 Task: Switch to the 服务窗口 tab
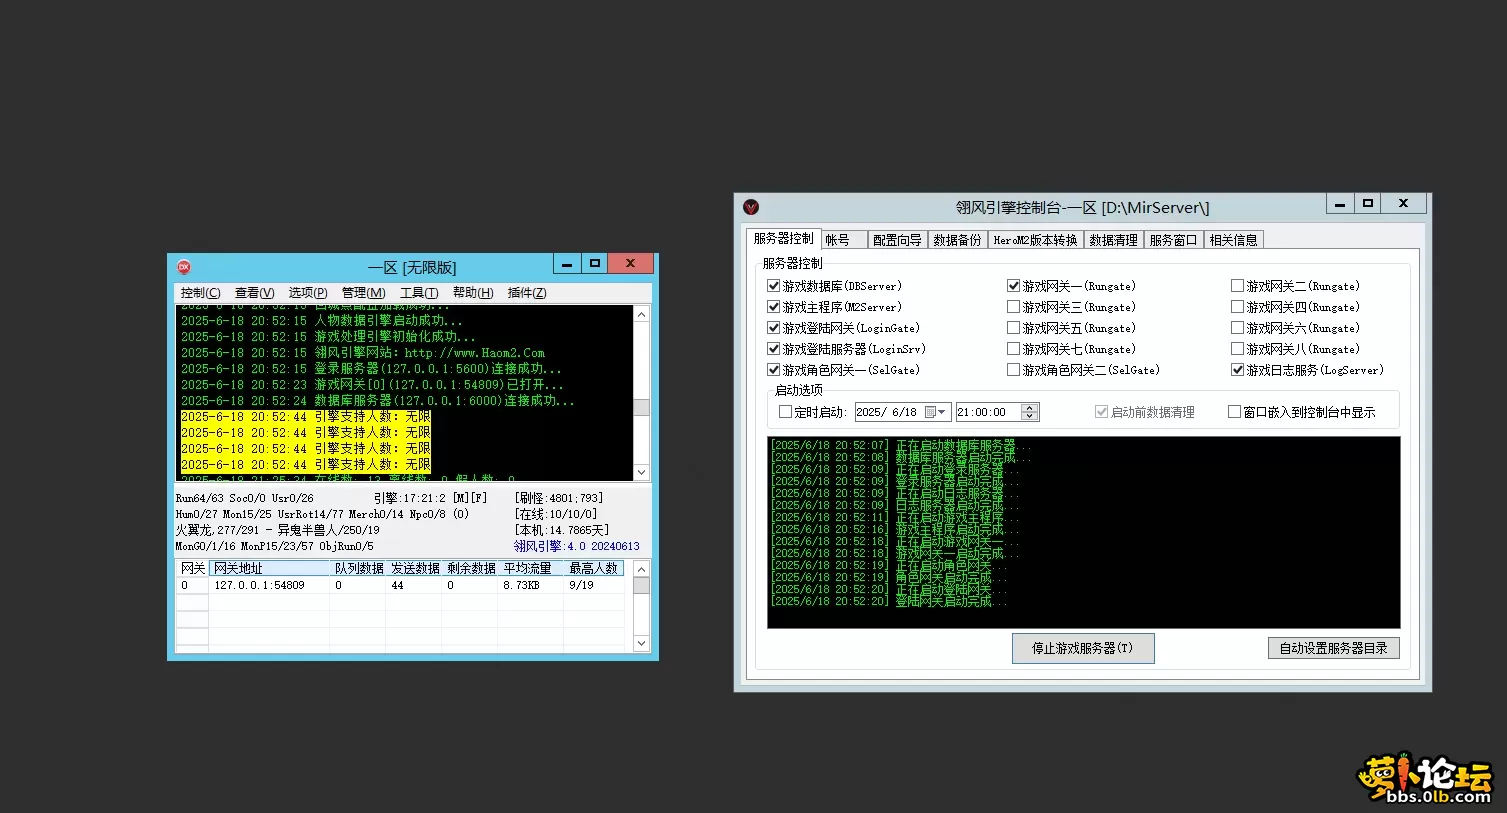click(x=1173, y=240)
